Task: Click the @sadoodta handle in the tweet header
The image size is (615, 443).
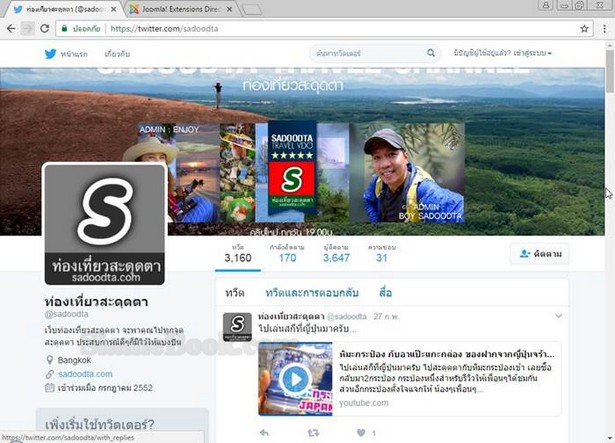Action: click(x=347, y=316)
